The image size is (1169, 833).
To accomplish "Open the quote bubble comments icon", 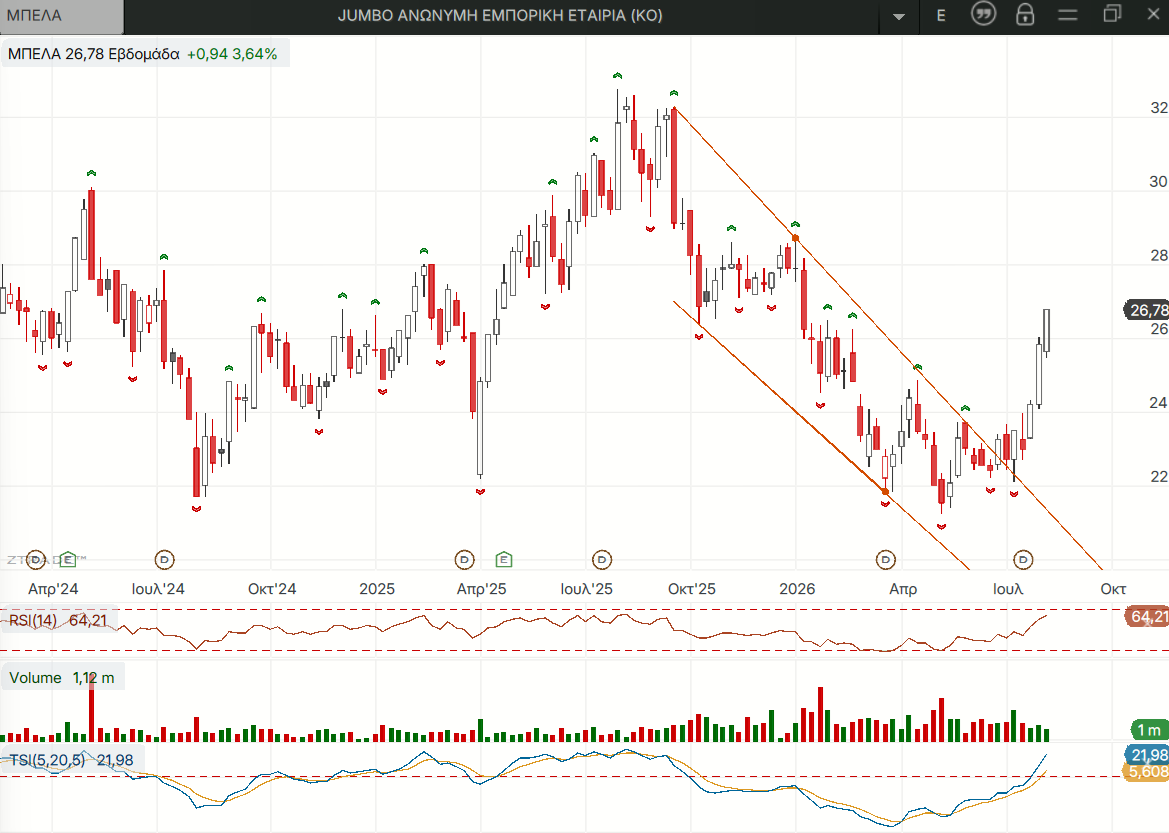I will (983, 14).
